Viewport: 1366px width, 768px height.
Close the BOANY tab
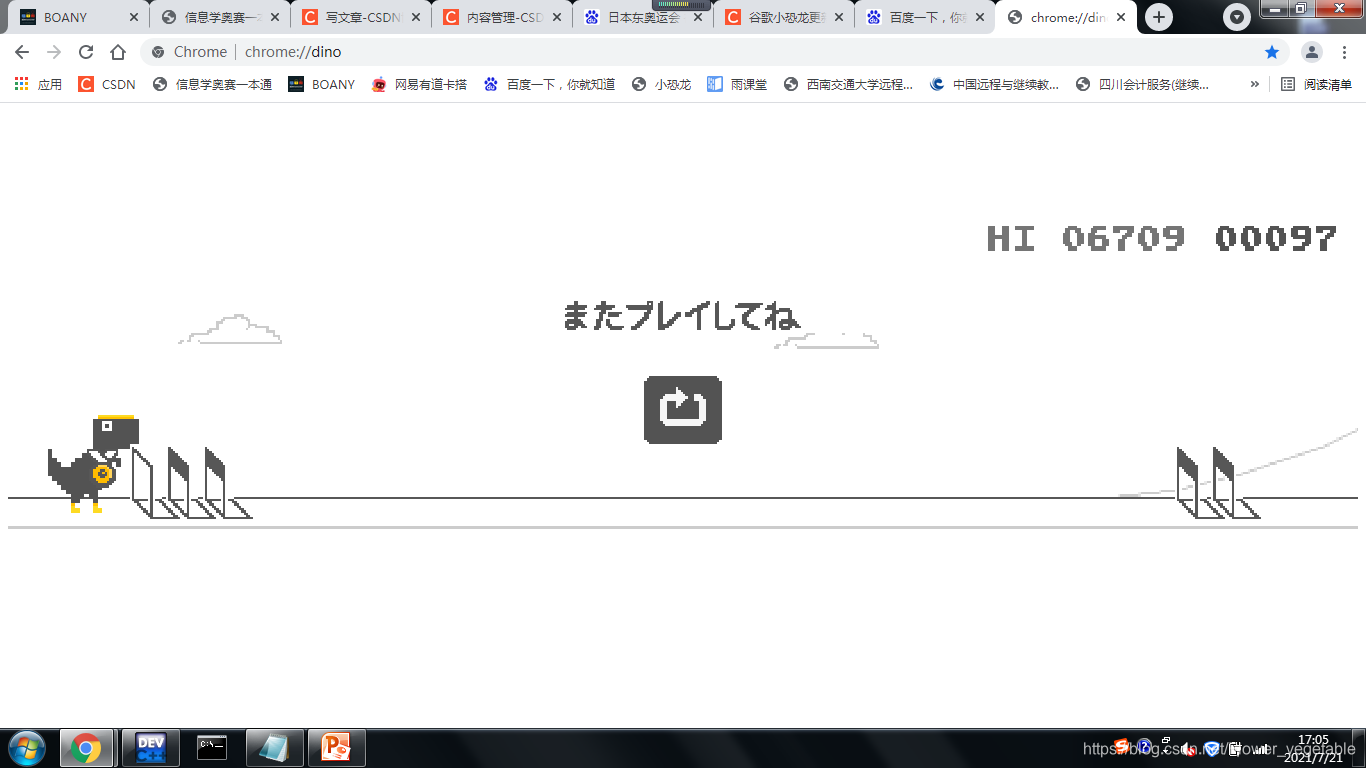134,17
